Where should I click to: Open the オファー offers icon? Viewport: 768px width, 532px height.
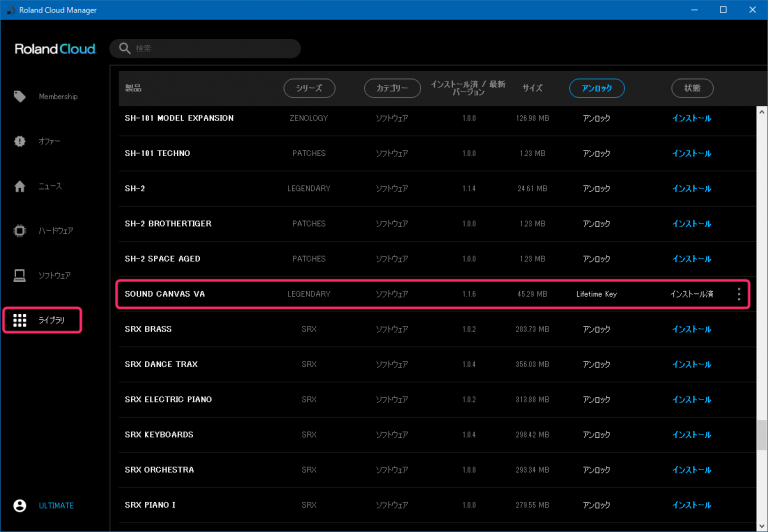[20, 141]
